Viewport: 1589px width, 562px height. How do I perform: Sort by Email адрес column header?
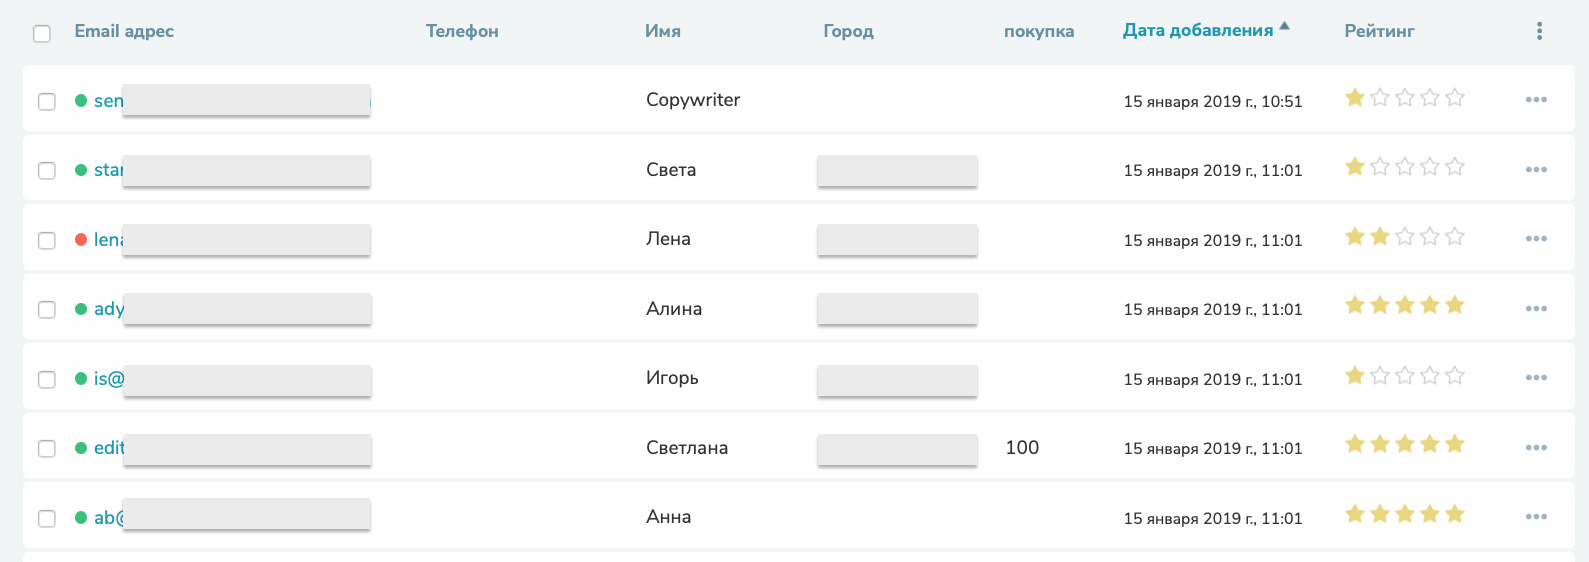click(x=124, y=31)
